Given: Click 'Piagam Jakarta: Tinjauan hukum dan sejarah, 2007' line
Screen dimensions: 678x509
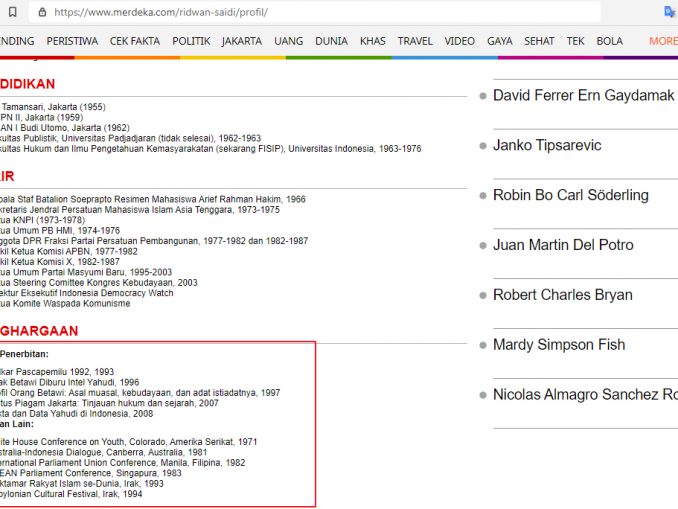Looking at the screenshot, I should [x=109, y=403].
